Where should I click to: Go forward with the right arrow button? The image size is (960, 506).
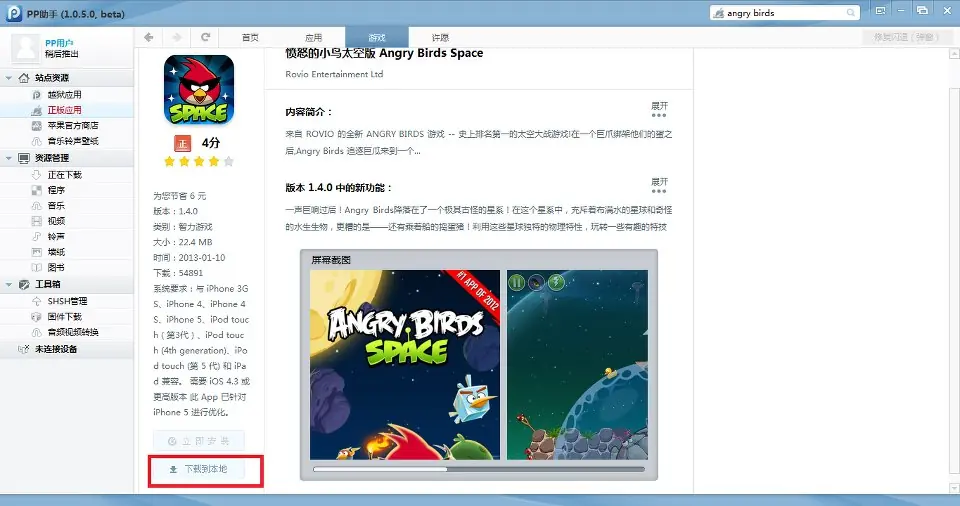(x=177, y=37)
